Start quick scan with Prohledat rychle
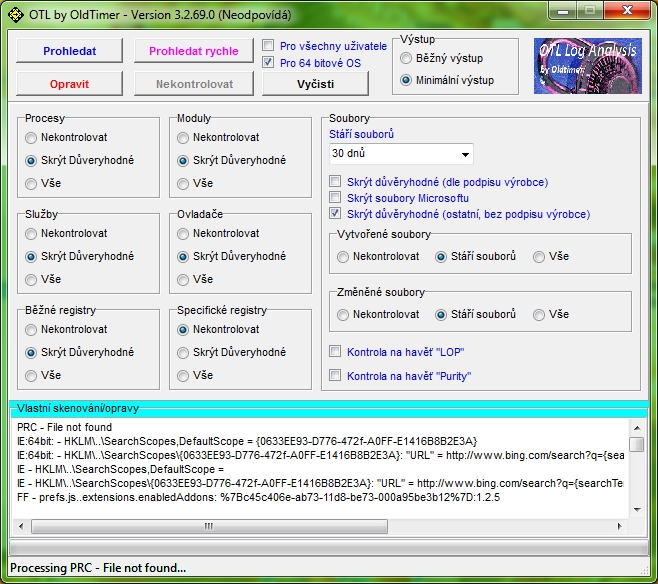Viewport: 658px width, 584px height. [193, 51]
